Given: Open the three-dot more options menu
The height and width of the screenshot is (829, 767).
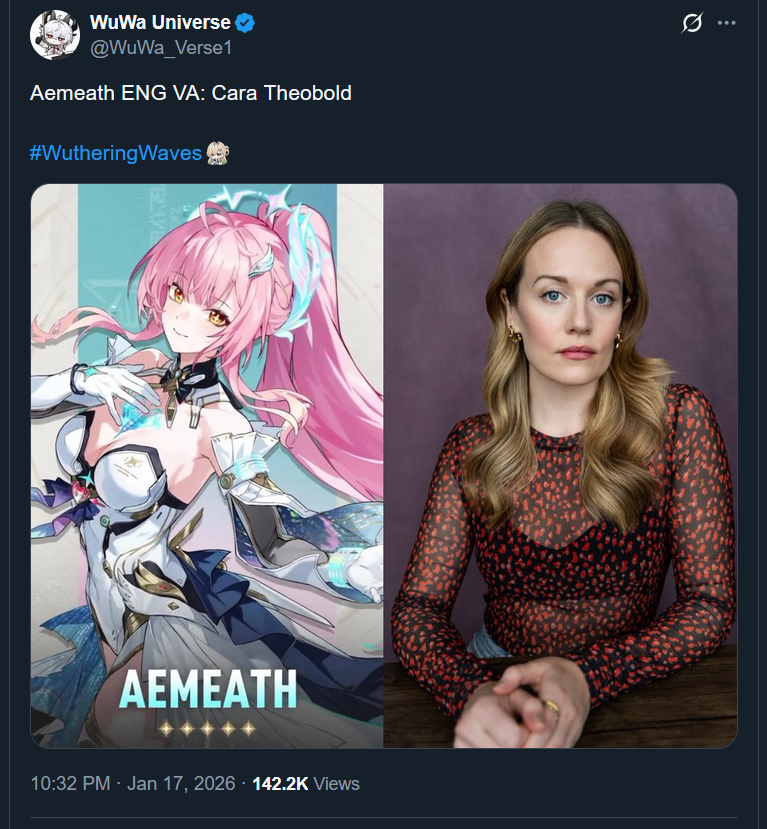Looking at the screenshot, I should click(726, 23).
